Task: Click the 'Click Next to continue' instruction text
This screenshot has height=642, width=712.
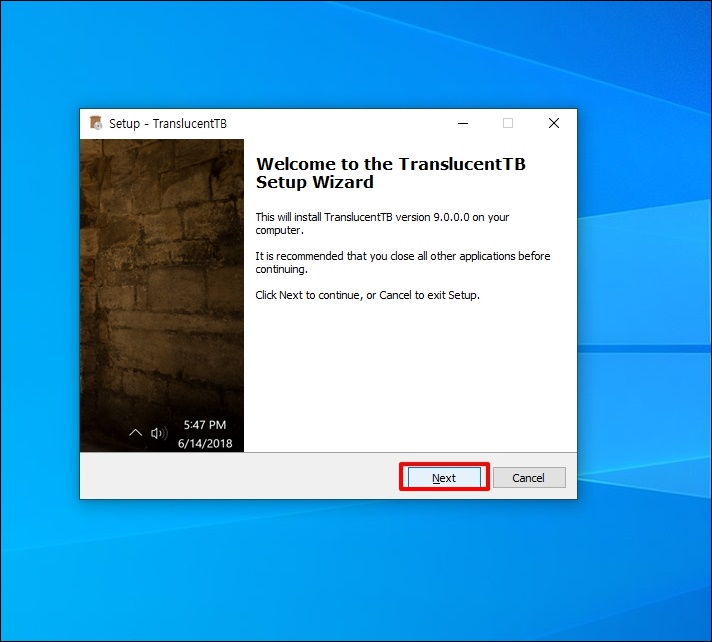Action: point(367,295)
